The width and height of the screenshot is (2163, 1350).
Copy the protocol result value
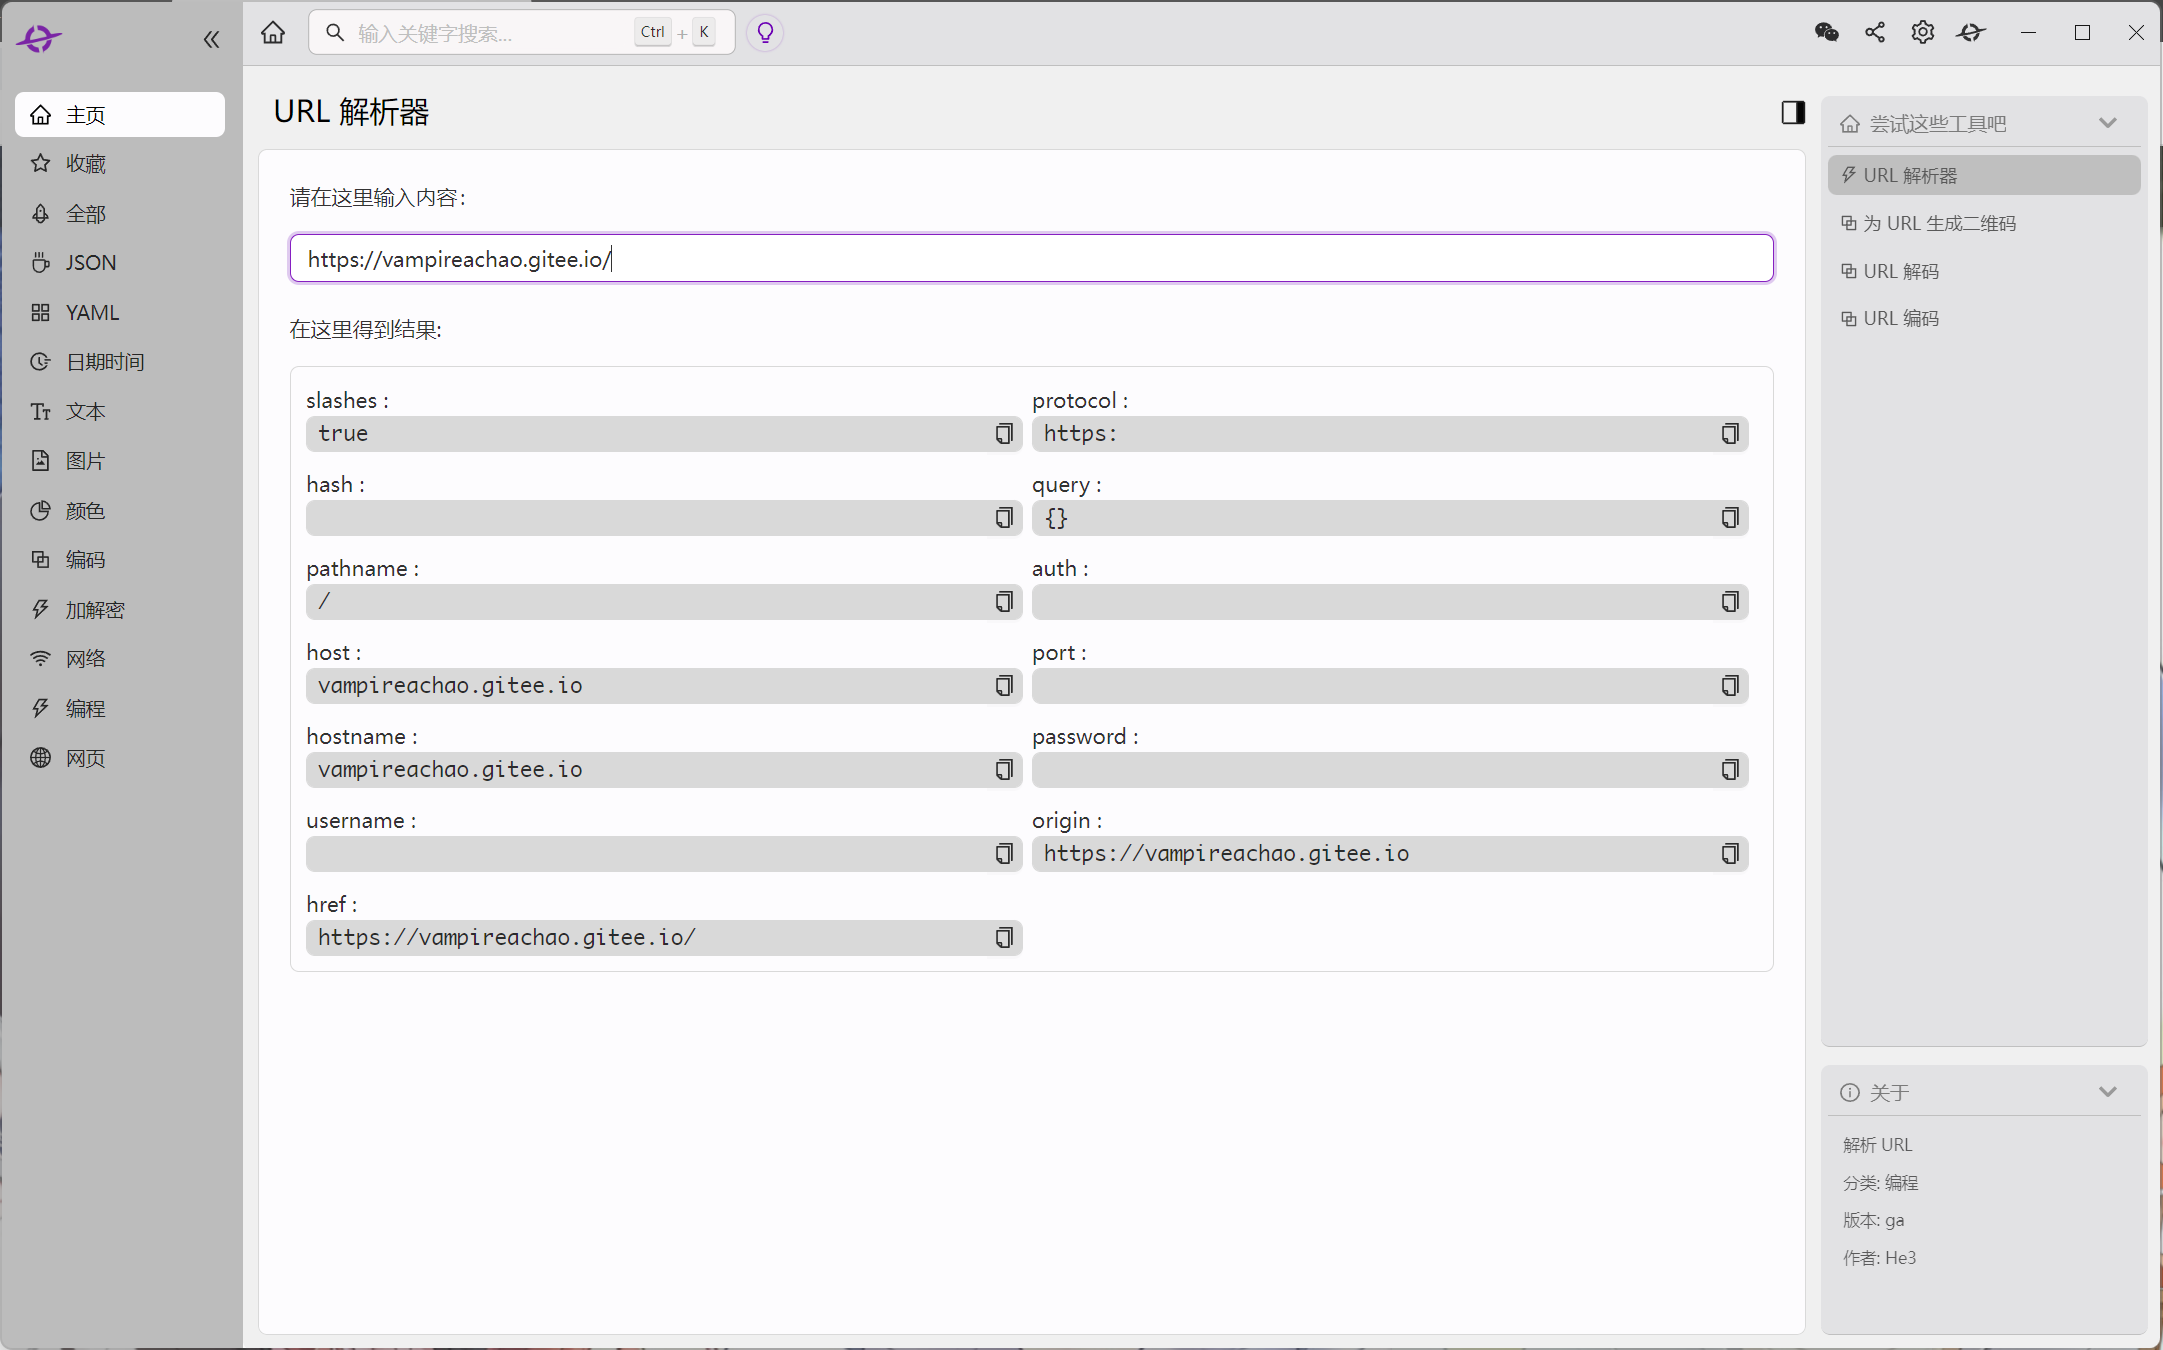coord(1730,433)
